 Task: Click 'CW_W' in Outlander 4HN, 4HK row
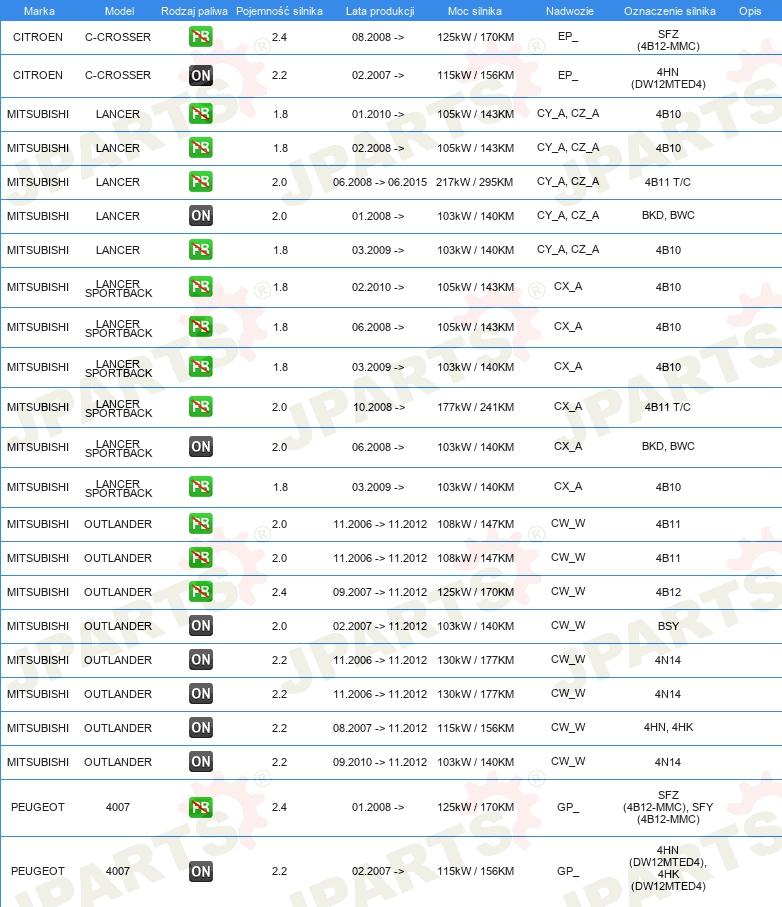(x=568, y=727)
